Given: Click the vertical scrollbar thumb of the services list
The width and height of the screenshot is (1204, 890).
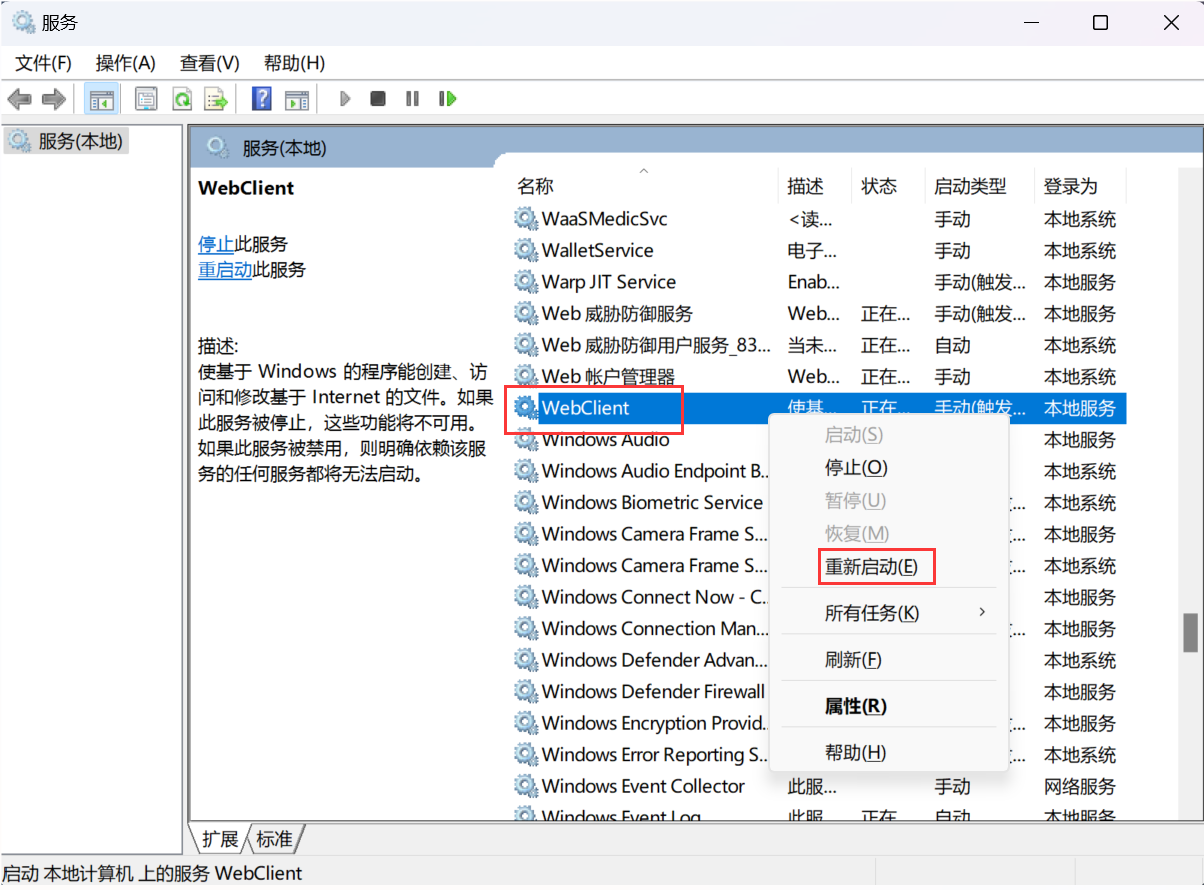Looking at the screenshot, I should [x=1190, y=632].
